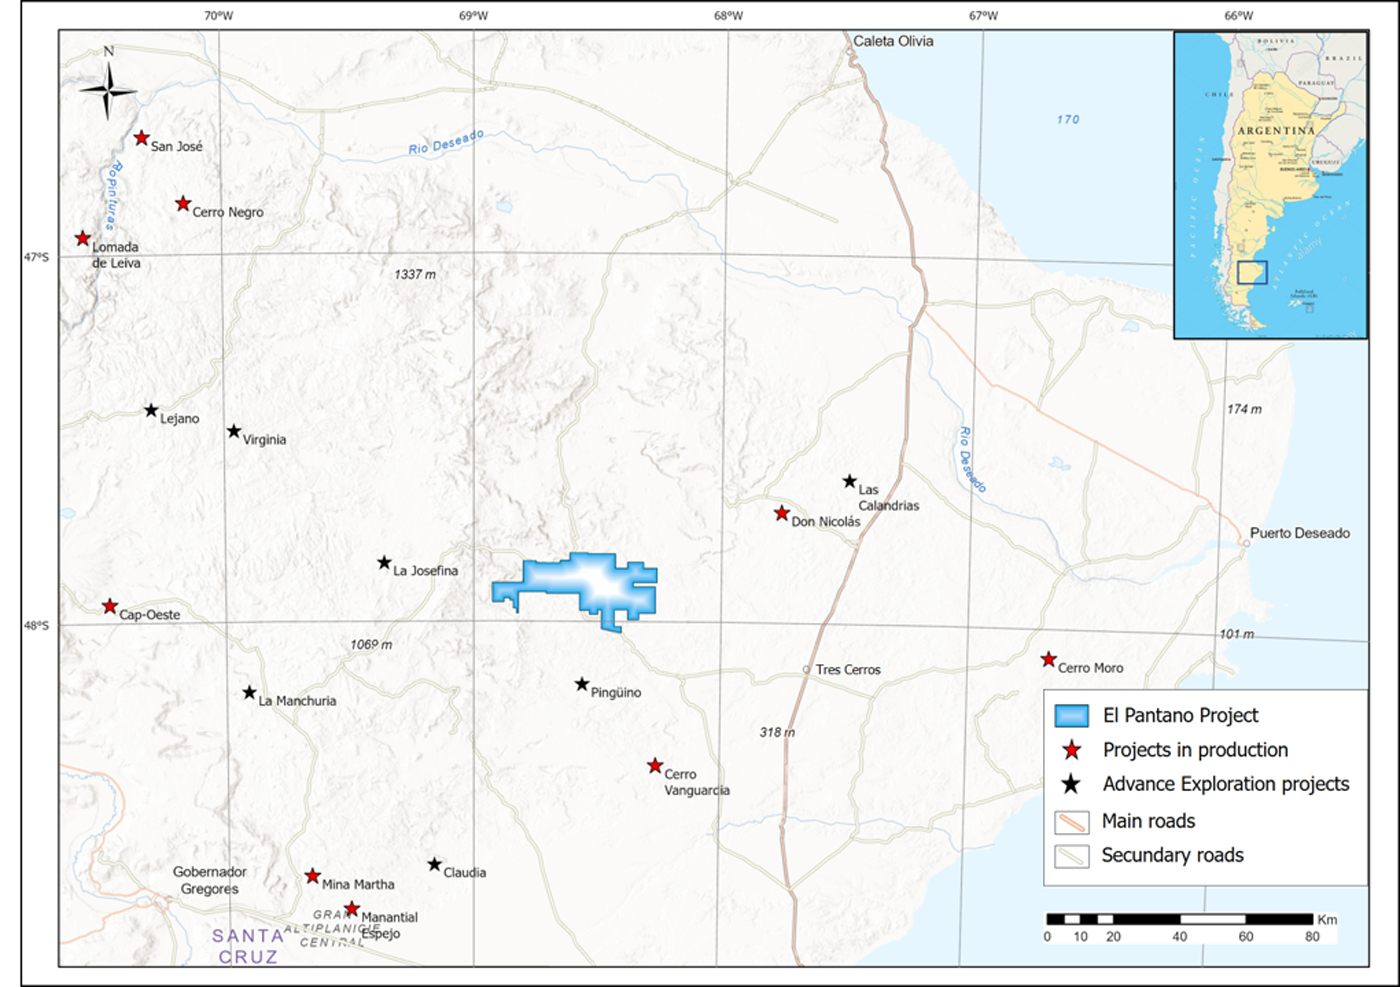This screenshot has width=1400, height=987.
Task: Select the Las Calandrias black star
Action: [850, 482]
